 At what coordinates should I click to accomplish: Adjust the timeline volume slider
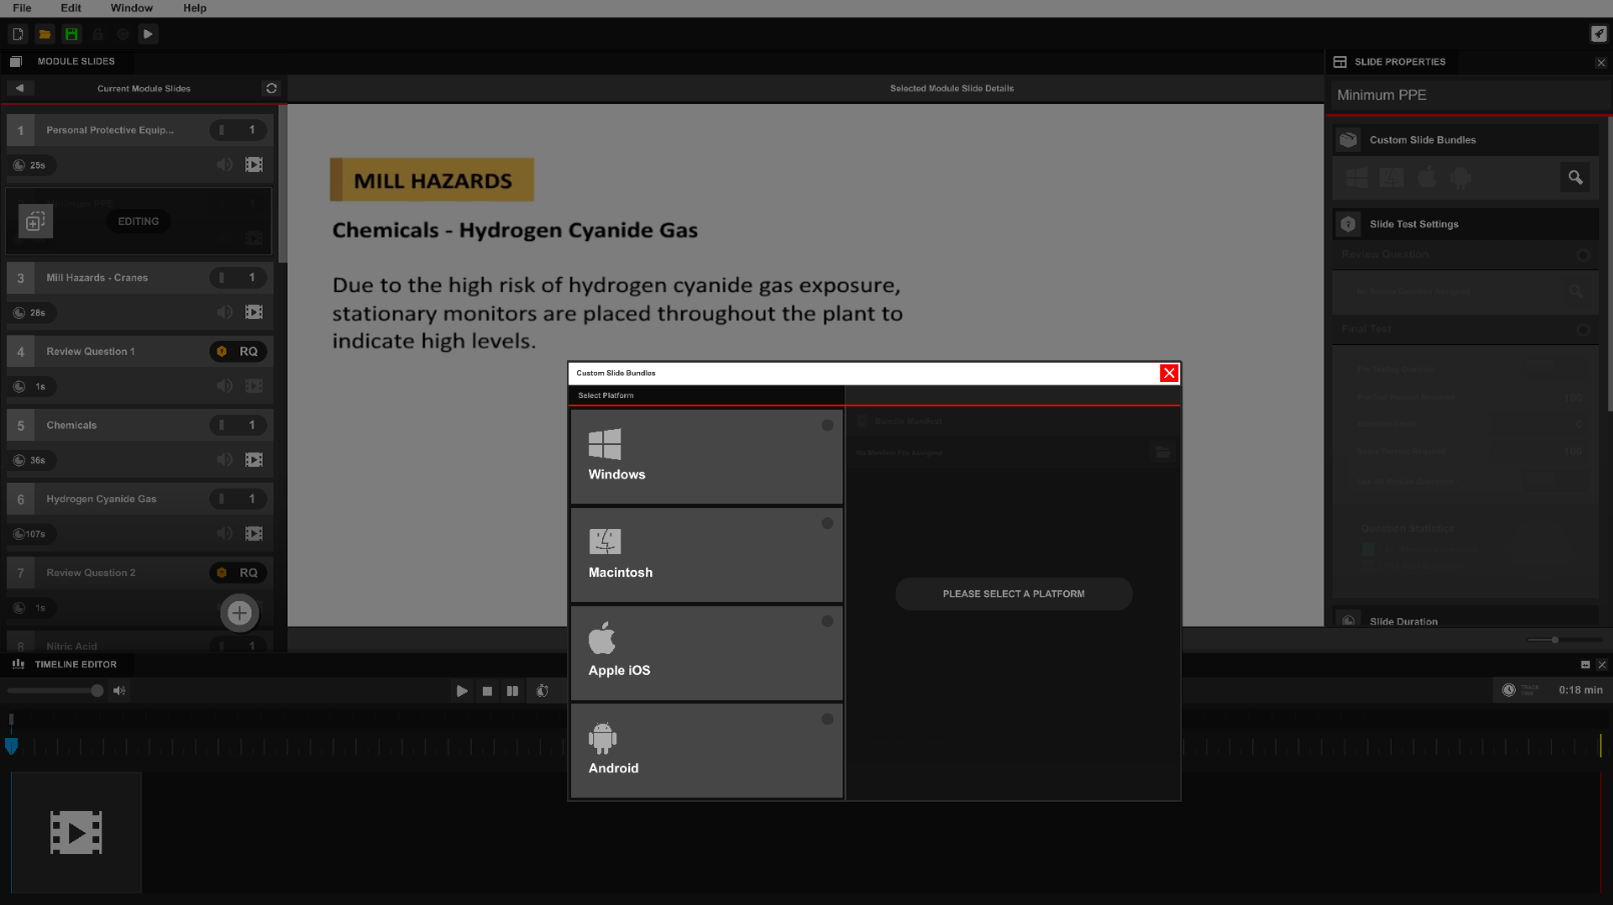96,691
